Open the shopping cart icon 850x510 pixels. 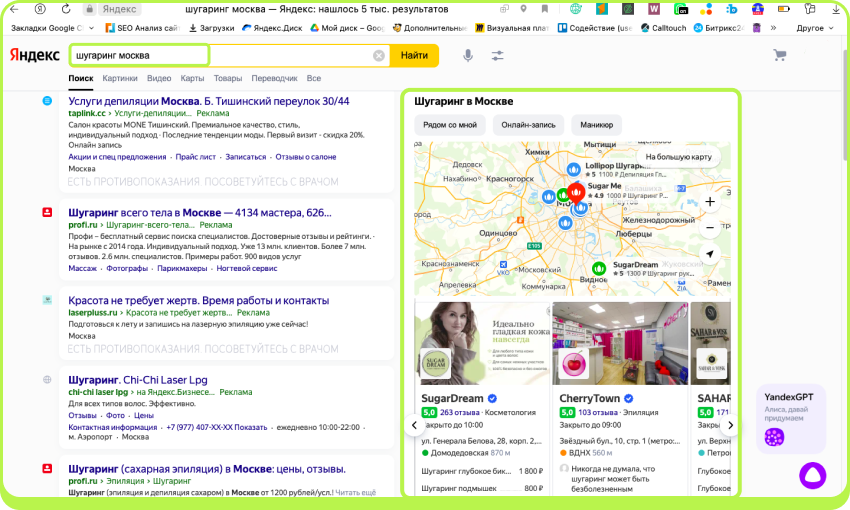(780, 55)
